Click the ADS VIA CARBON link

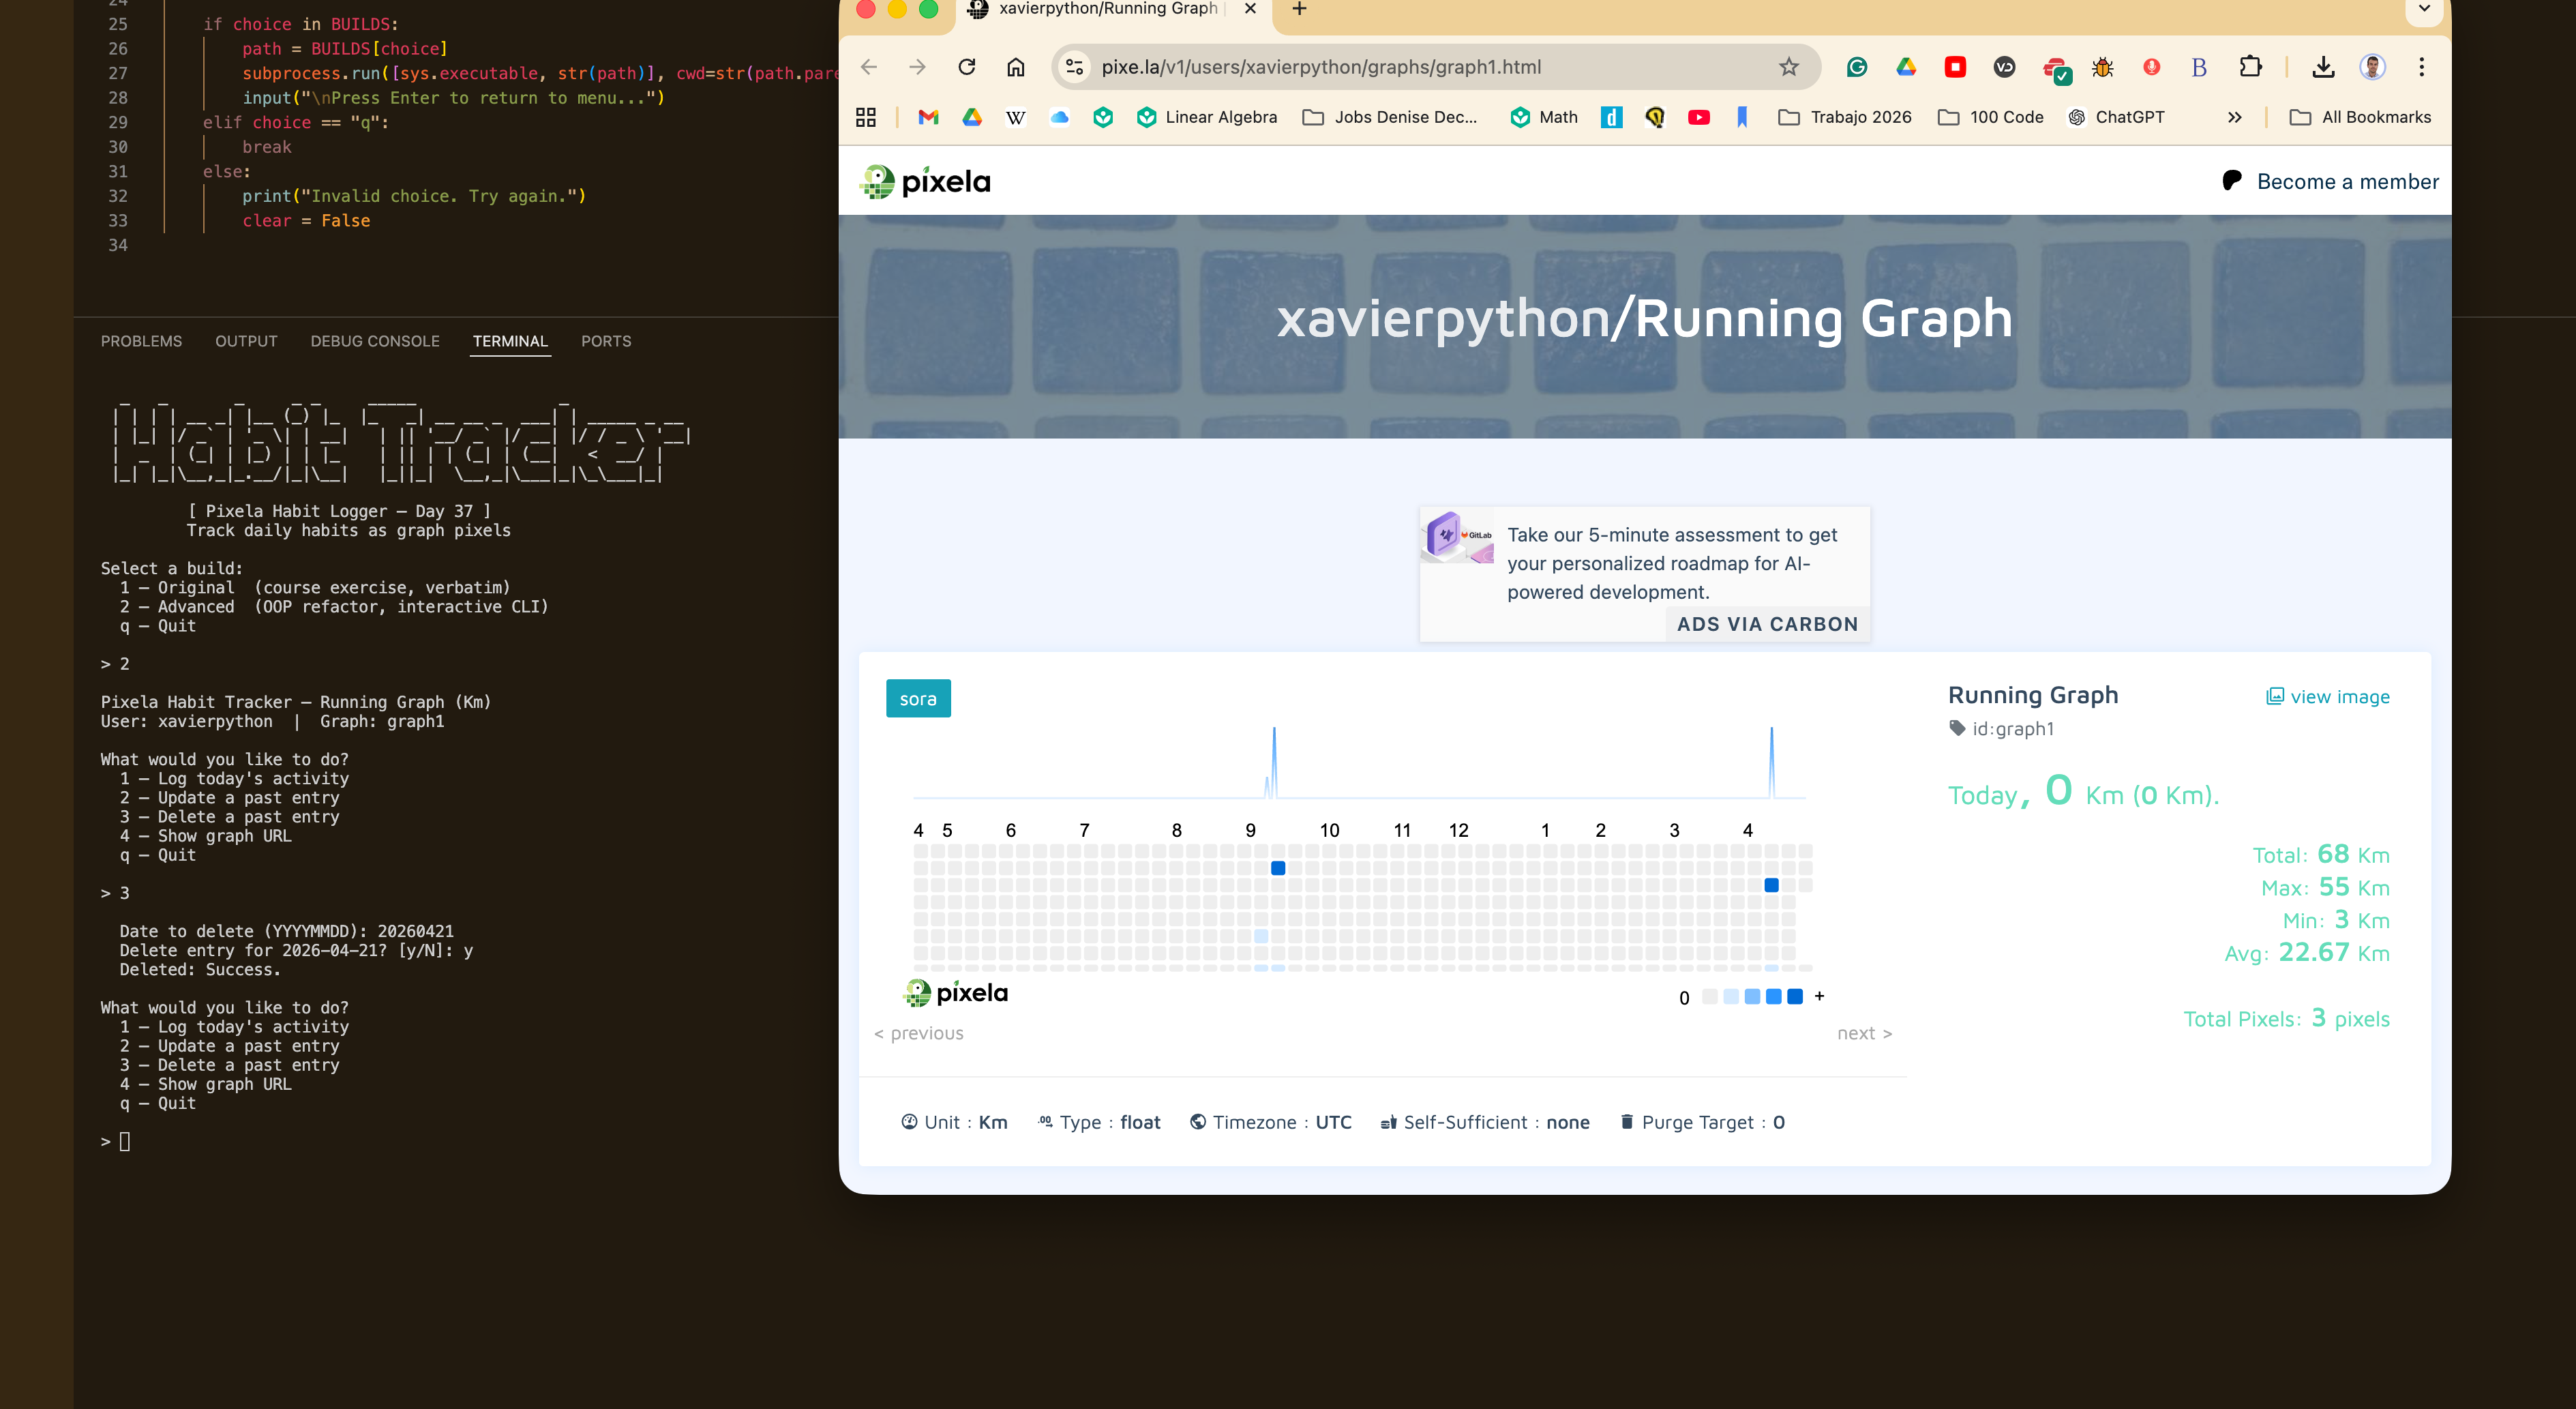(1767, 624)
